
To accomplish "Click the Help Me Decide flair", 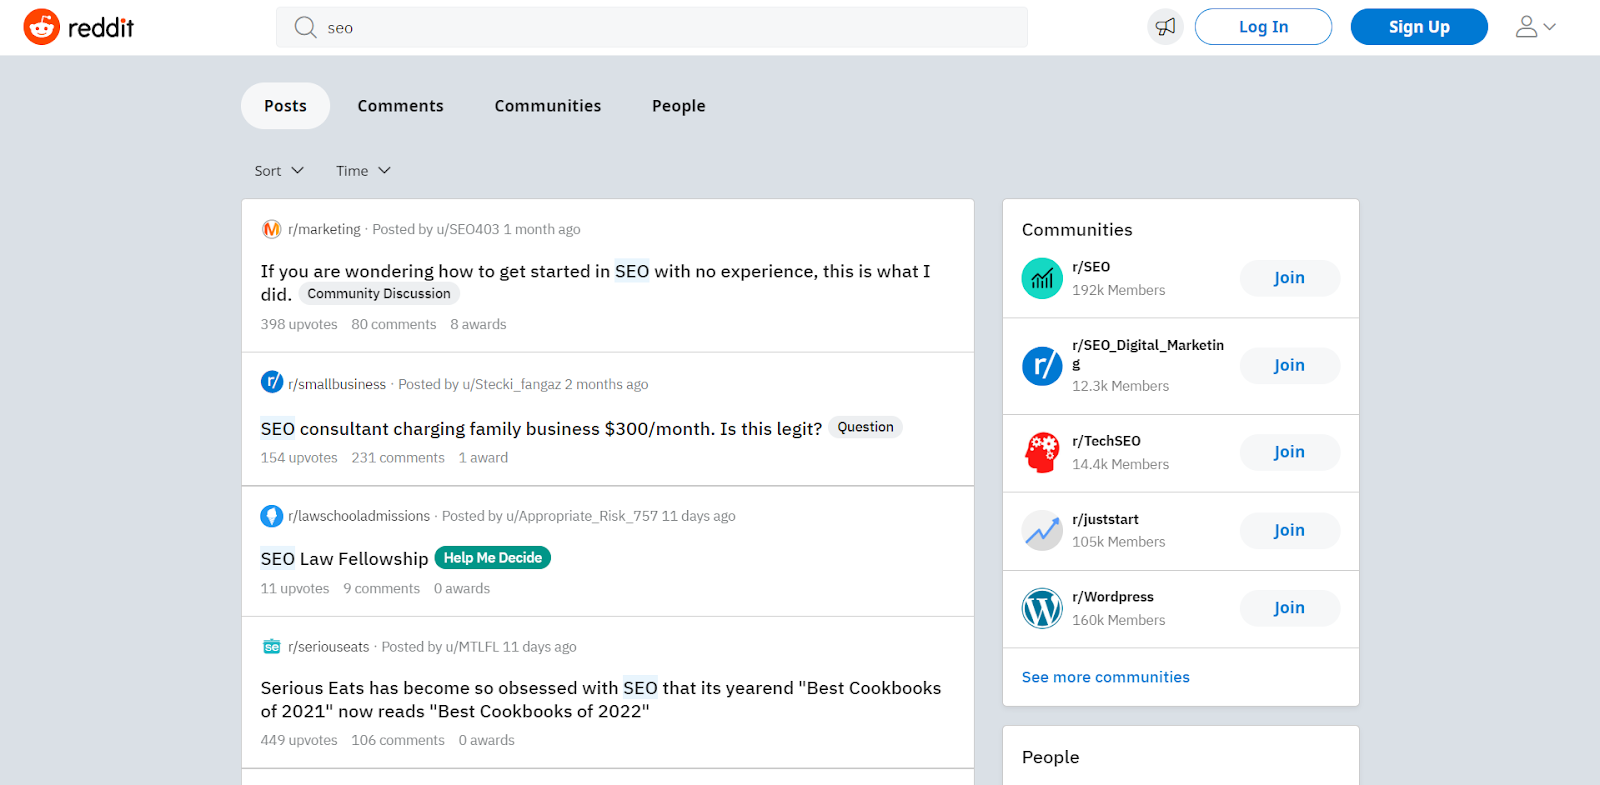I will (x=493, y=558).
